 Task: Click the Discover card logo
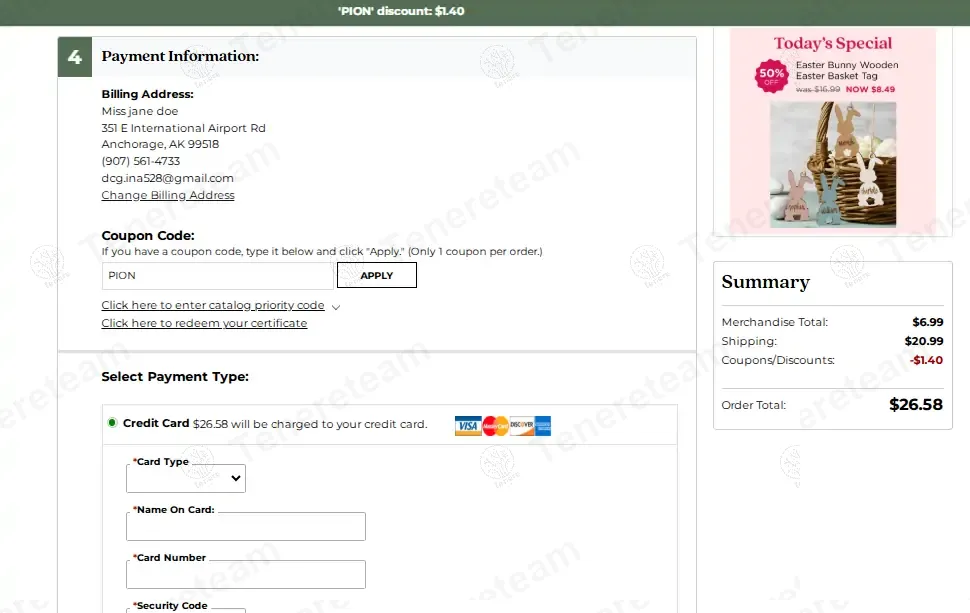point(521,426)
